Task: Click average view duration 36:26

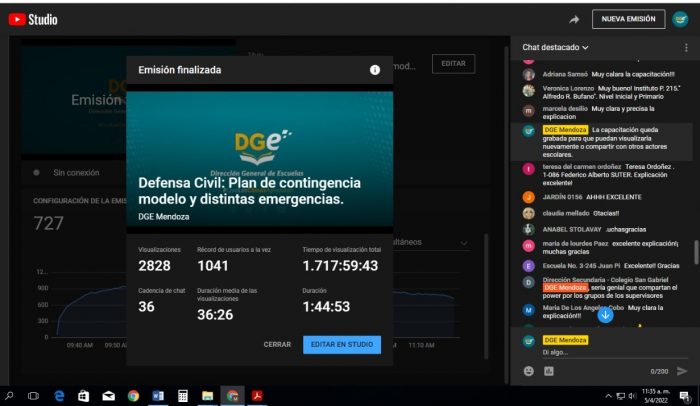Action: click(x=215, y=314)
